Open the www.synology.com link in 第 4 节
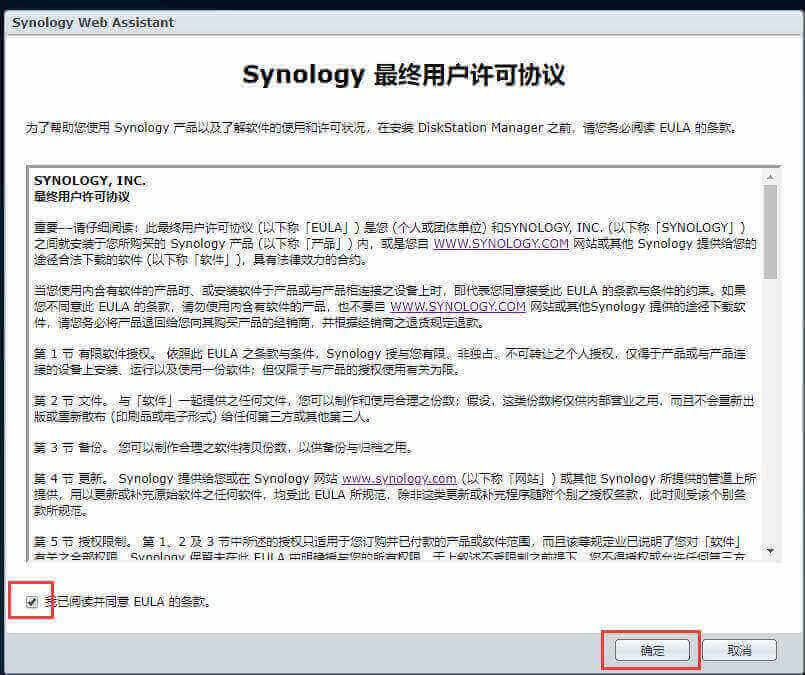 pyautogui.click(x=399, y=478)
